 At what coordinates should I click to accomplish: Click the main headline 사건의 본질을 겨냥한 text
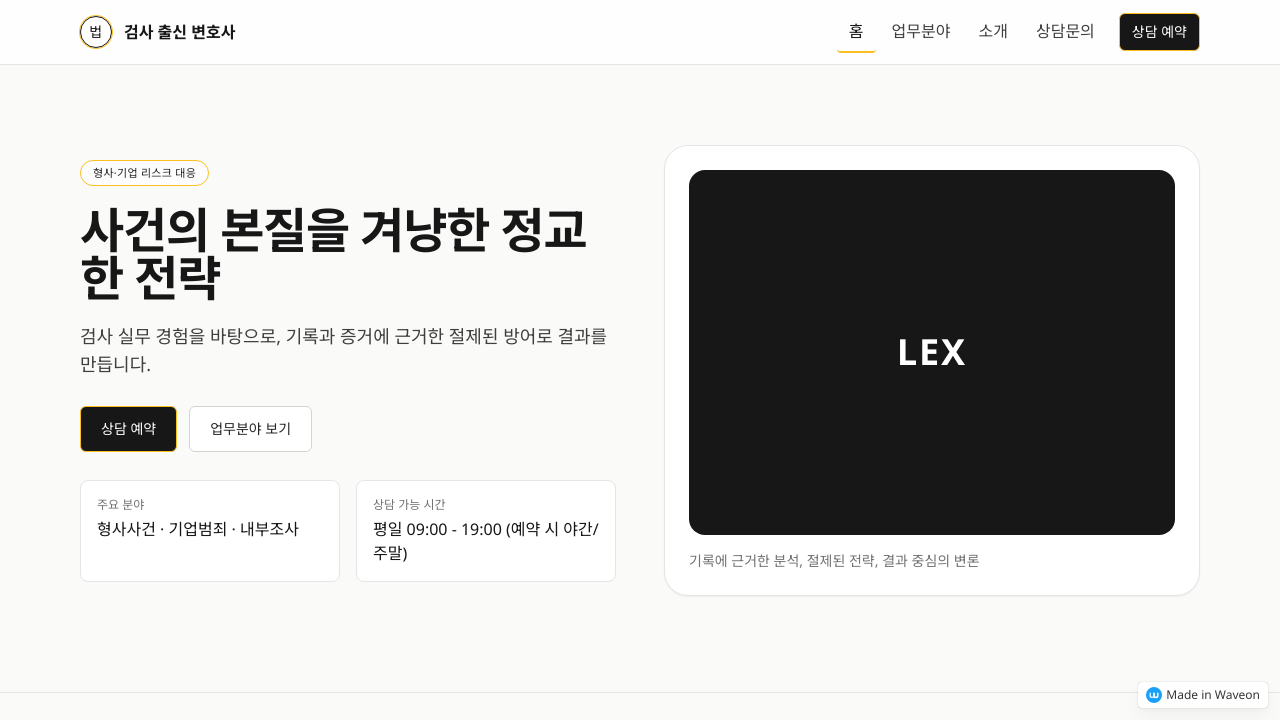pos(333,231)
